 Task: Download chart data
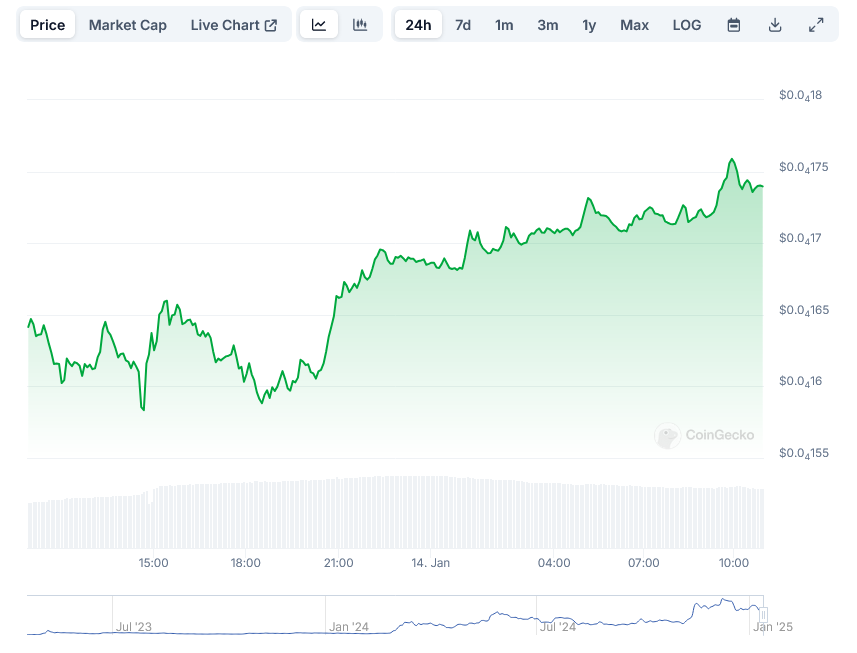click(775, 25)
